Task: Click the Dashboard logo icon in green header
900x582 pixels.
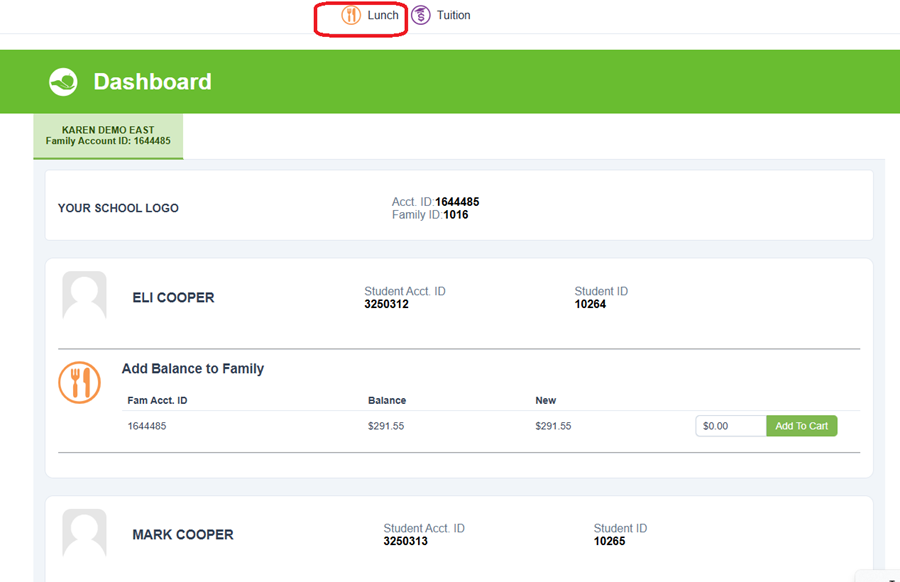Action: pos(63,82)
